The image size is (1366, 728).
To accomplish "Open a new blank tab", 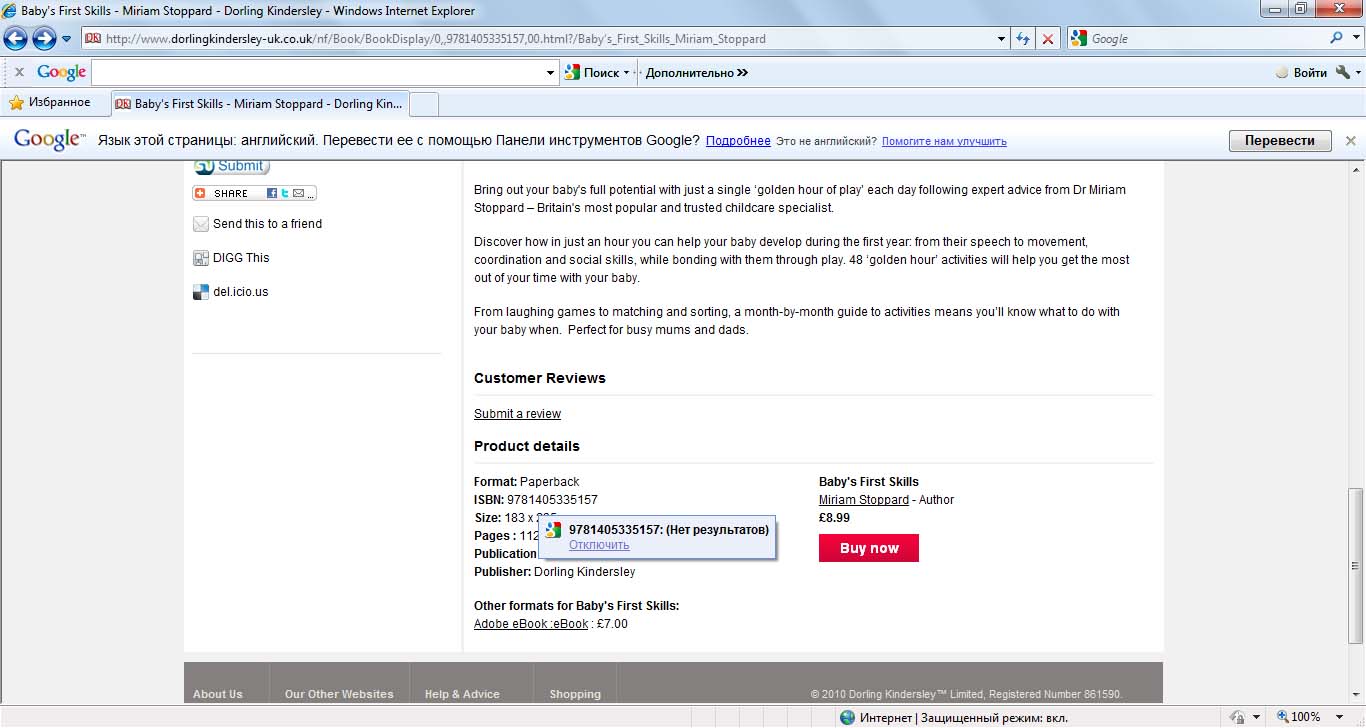I will (x=424, y=103).
